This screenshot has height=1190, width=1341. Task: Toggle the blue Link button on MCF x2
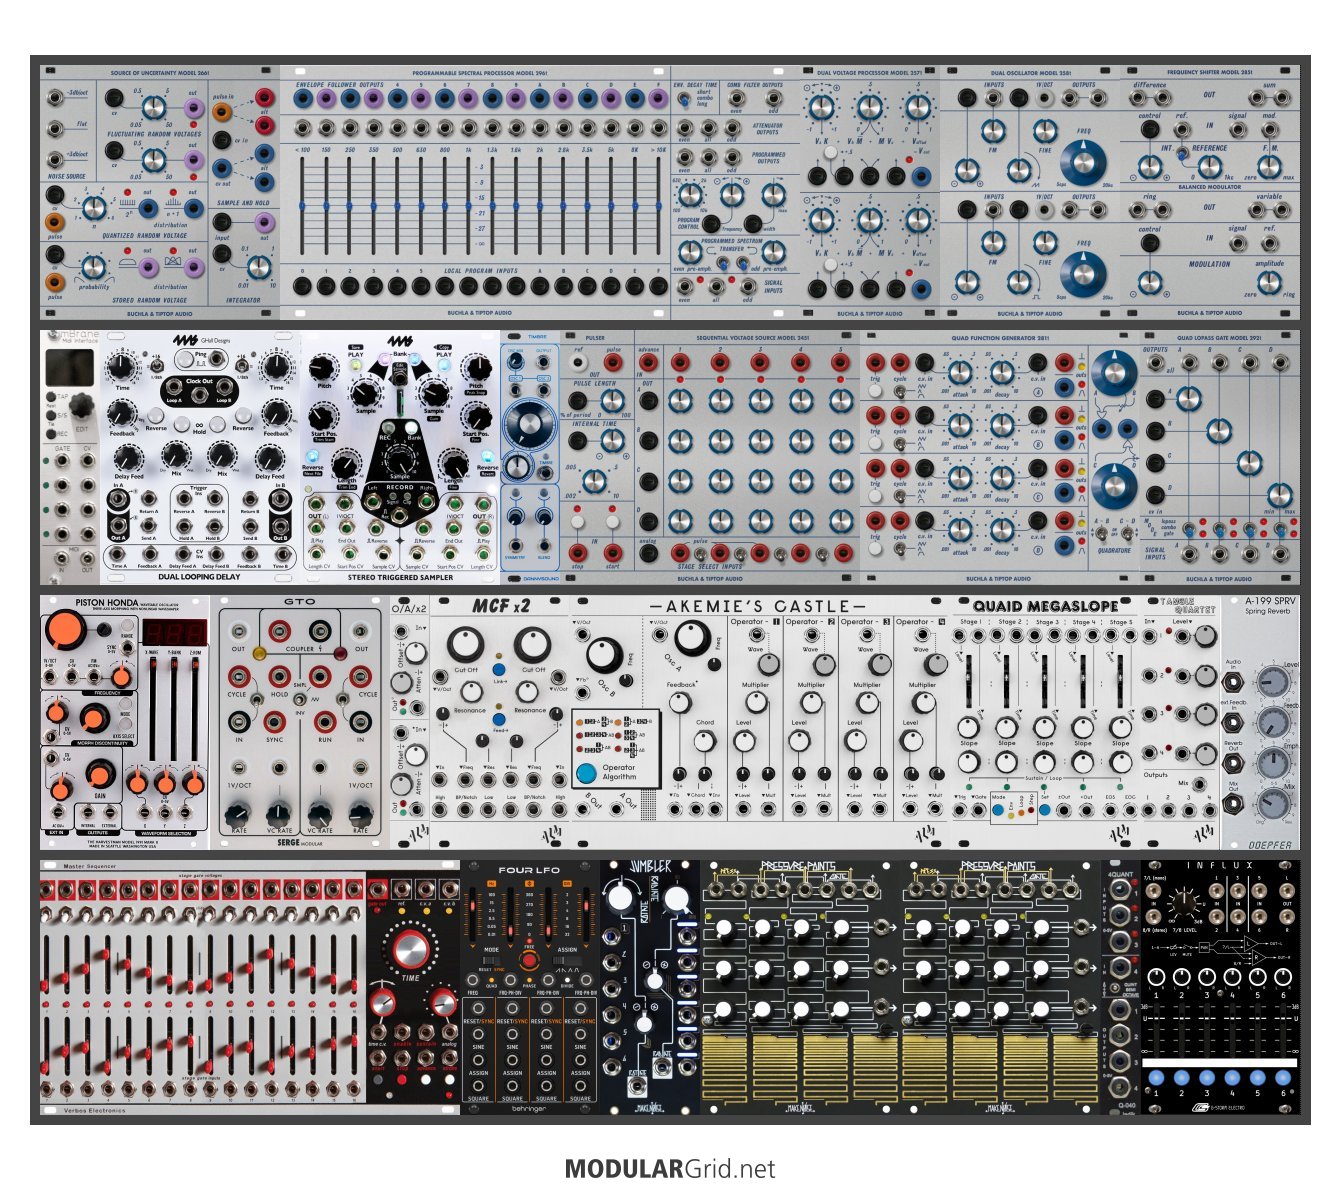[x=498, y=670]
